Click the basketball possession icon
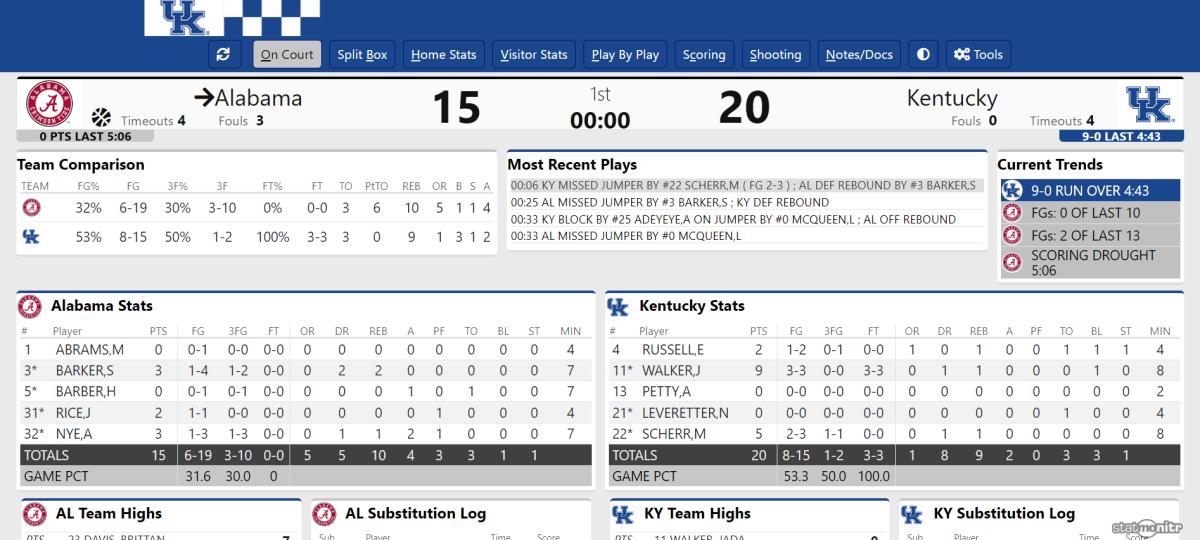The height and width of the screenshot is (540, 1200). coord(101,118)
